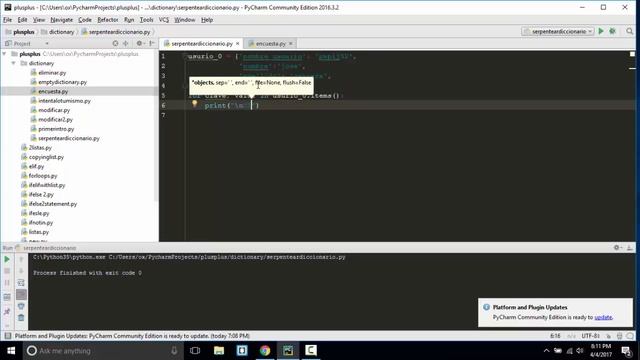Open the Tools menu
The width and height of the screenshot is (640, 360).
146,20
